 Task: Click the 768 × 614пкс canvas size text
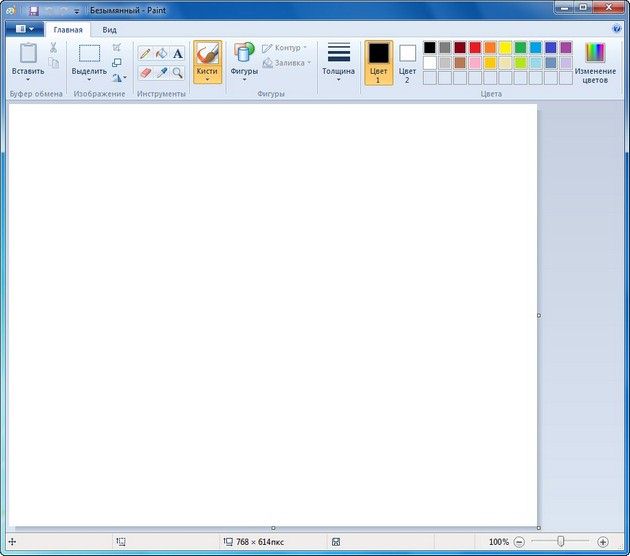coord(260,542)
